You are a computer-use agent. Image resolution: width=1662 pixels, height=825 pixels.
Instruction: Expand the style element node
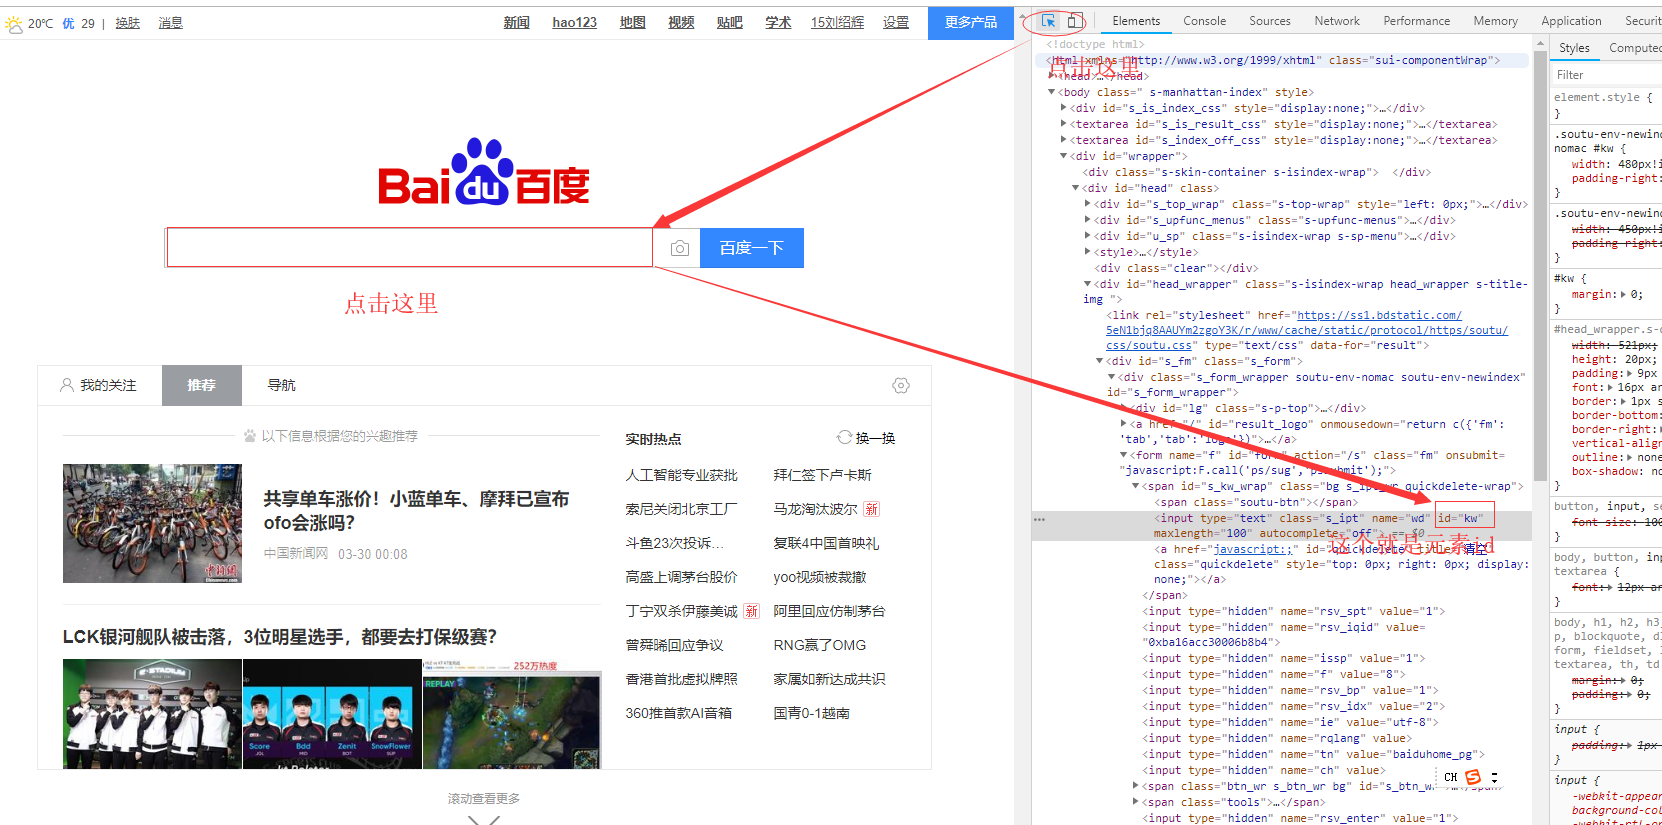point(1088,252)
